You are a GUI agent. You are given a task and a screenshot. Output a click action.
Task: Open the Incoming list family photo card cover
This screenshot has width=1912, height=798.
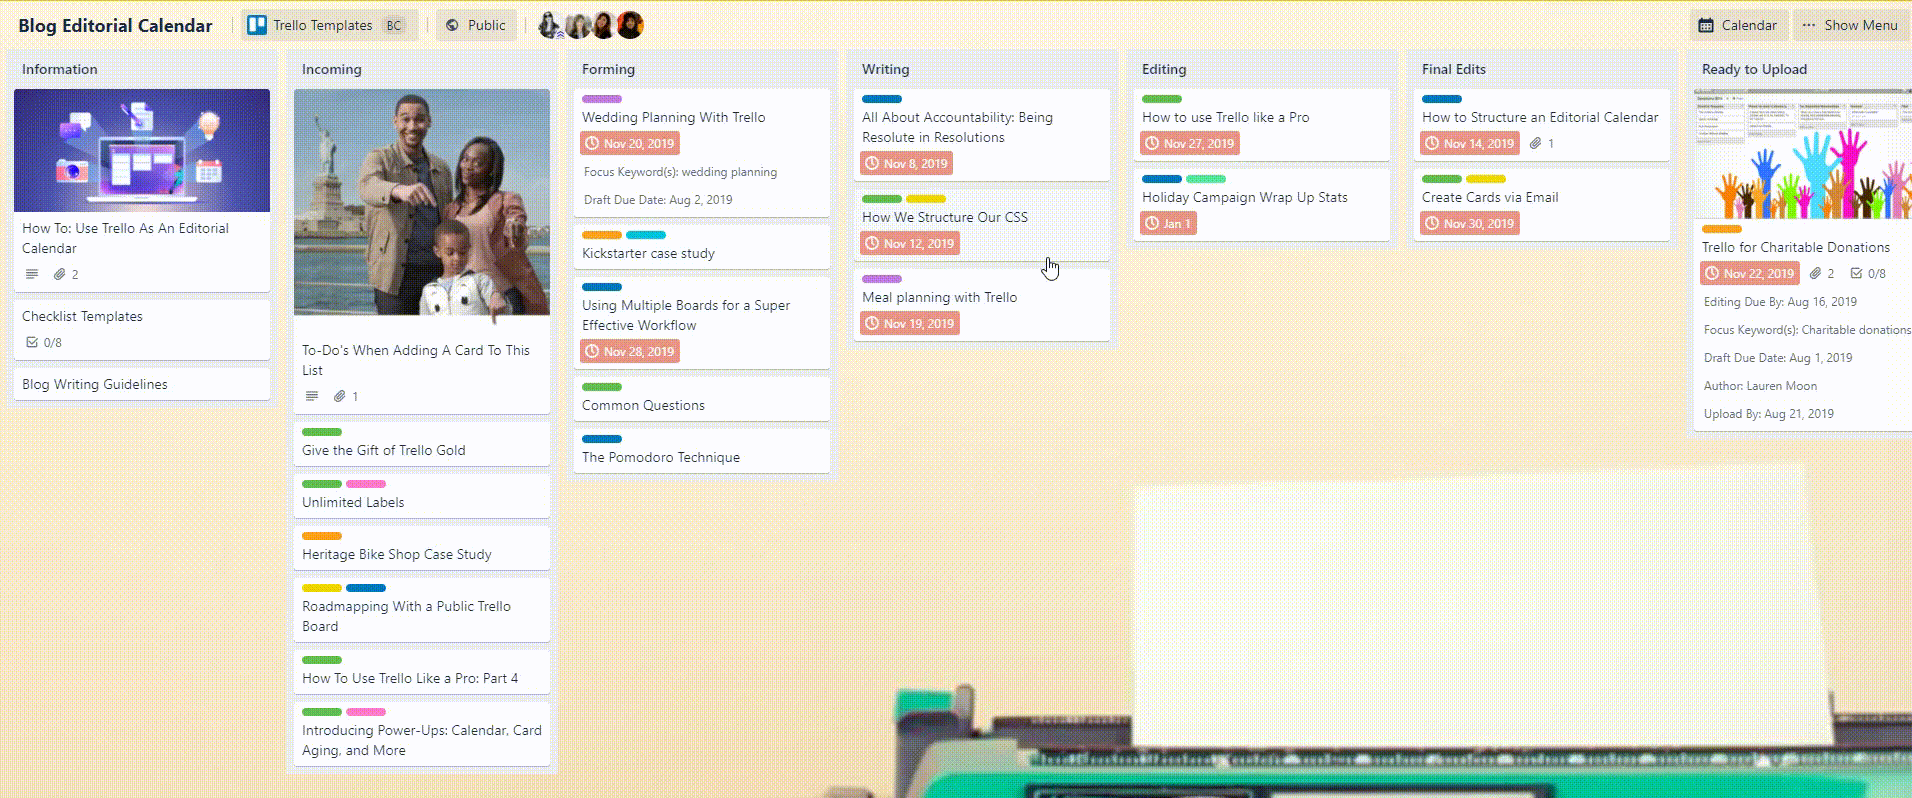tap(422, 202)
